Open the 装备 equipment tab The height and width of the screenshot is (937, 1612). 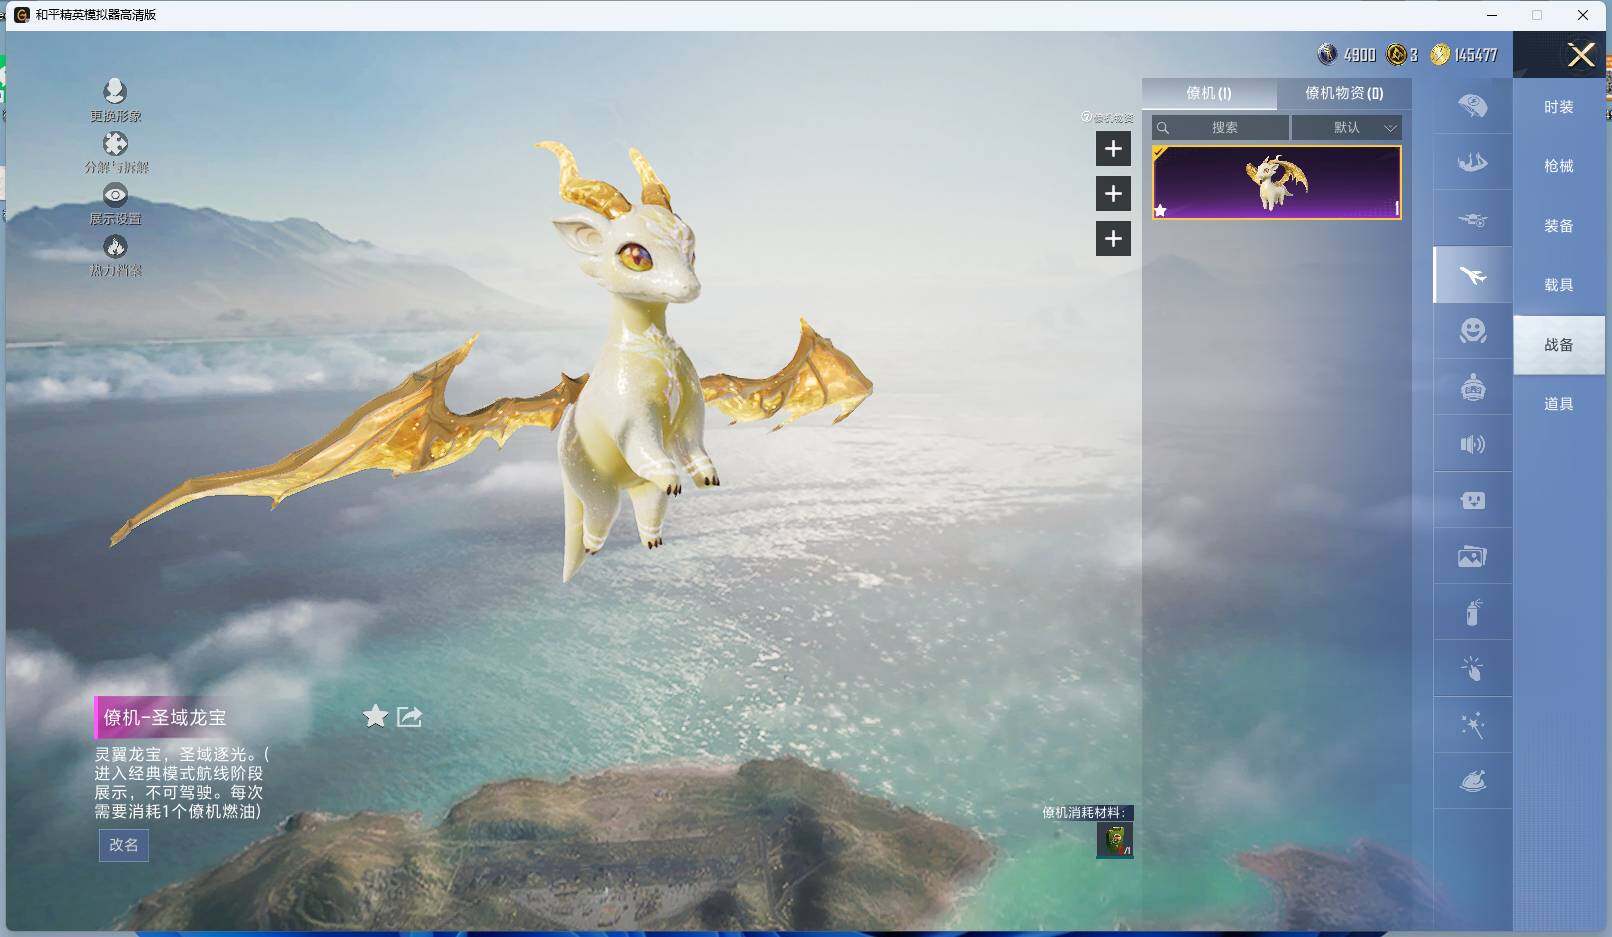pos(1559,226)
